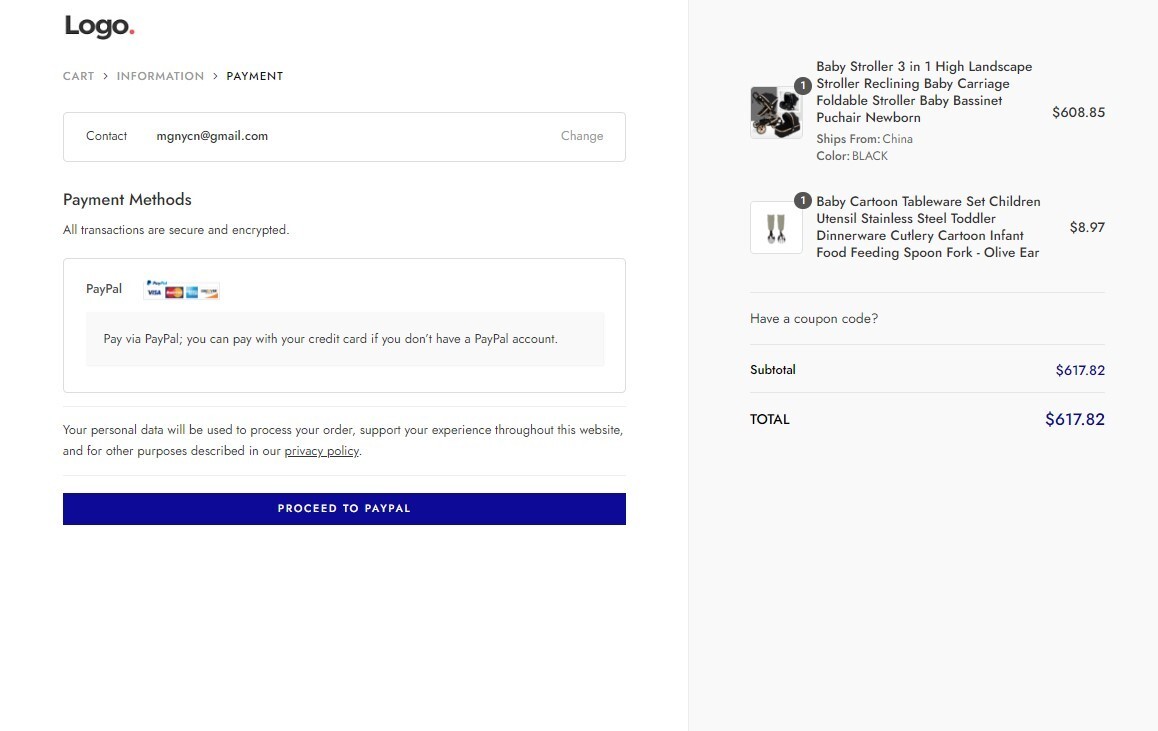Click the stroller price $608.85
Image resolution: width=1158 pixels, height=731 pixels.
pos(1078,112)
